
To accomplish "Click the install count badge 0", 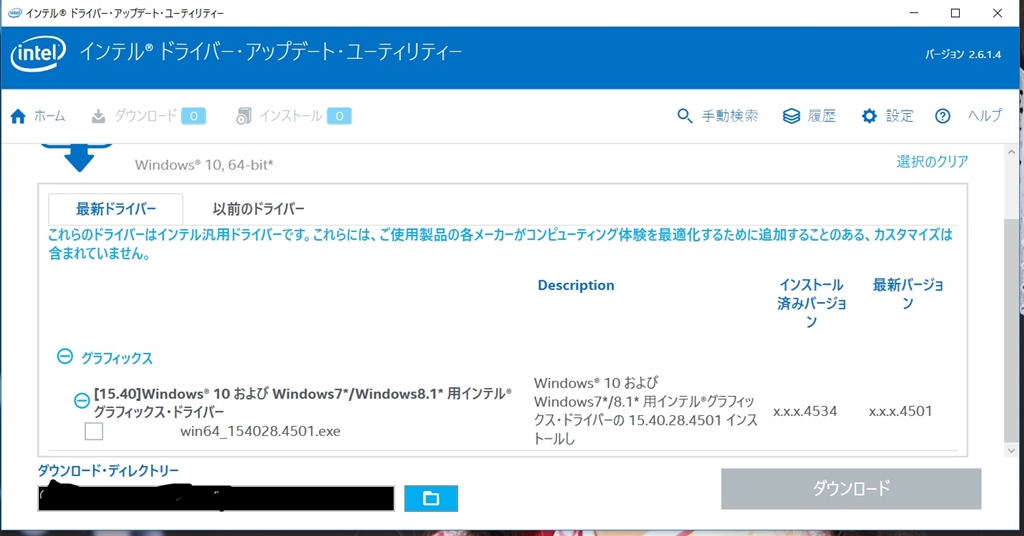I will 339,116.
